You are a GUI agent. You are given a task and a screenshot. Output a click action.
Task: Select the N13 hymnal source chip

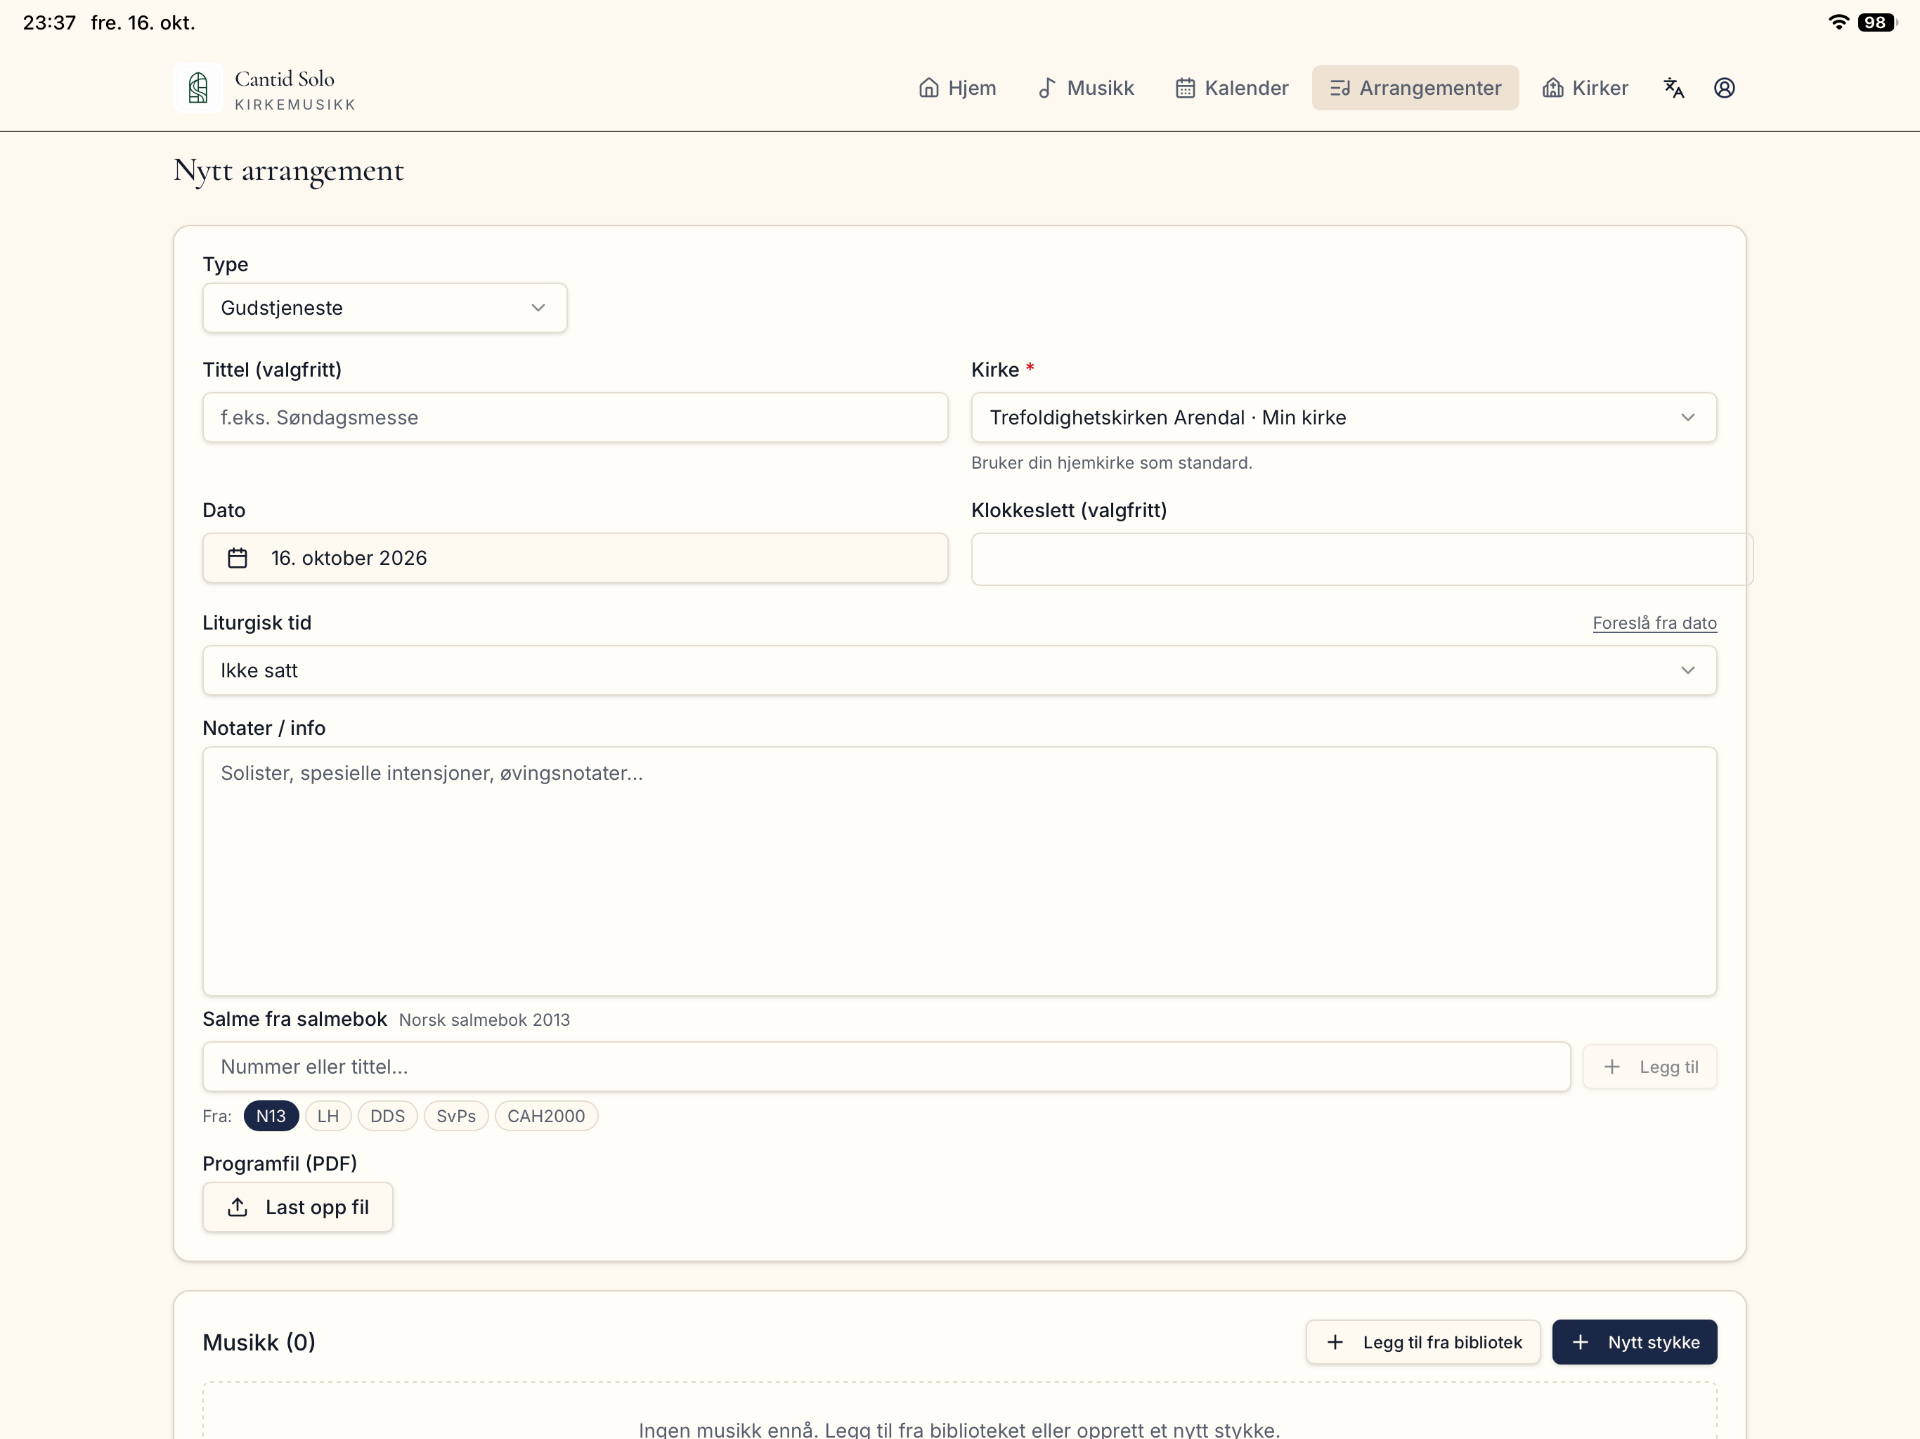271,1116
